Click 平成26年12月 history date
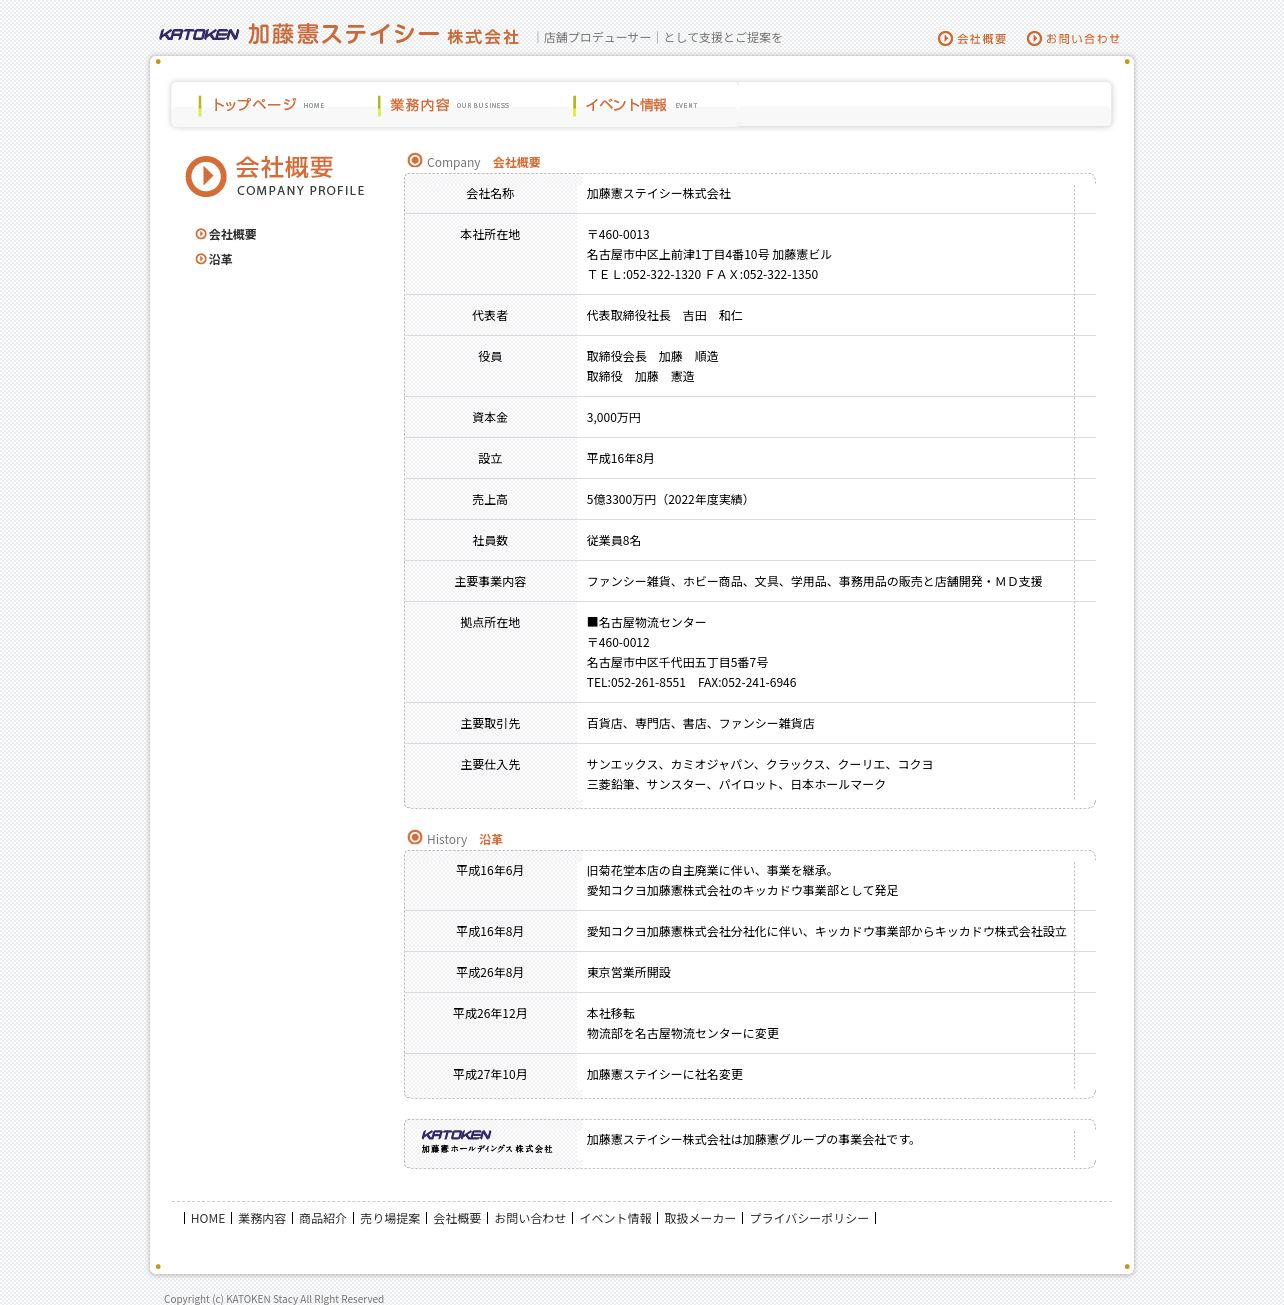 490,1014
